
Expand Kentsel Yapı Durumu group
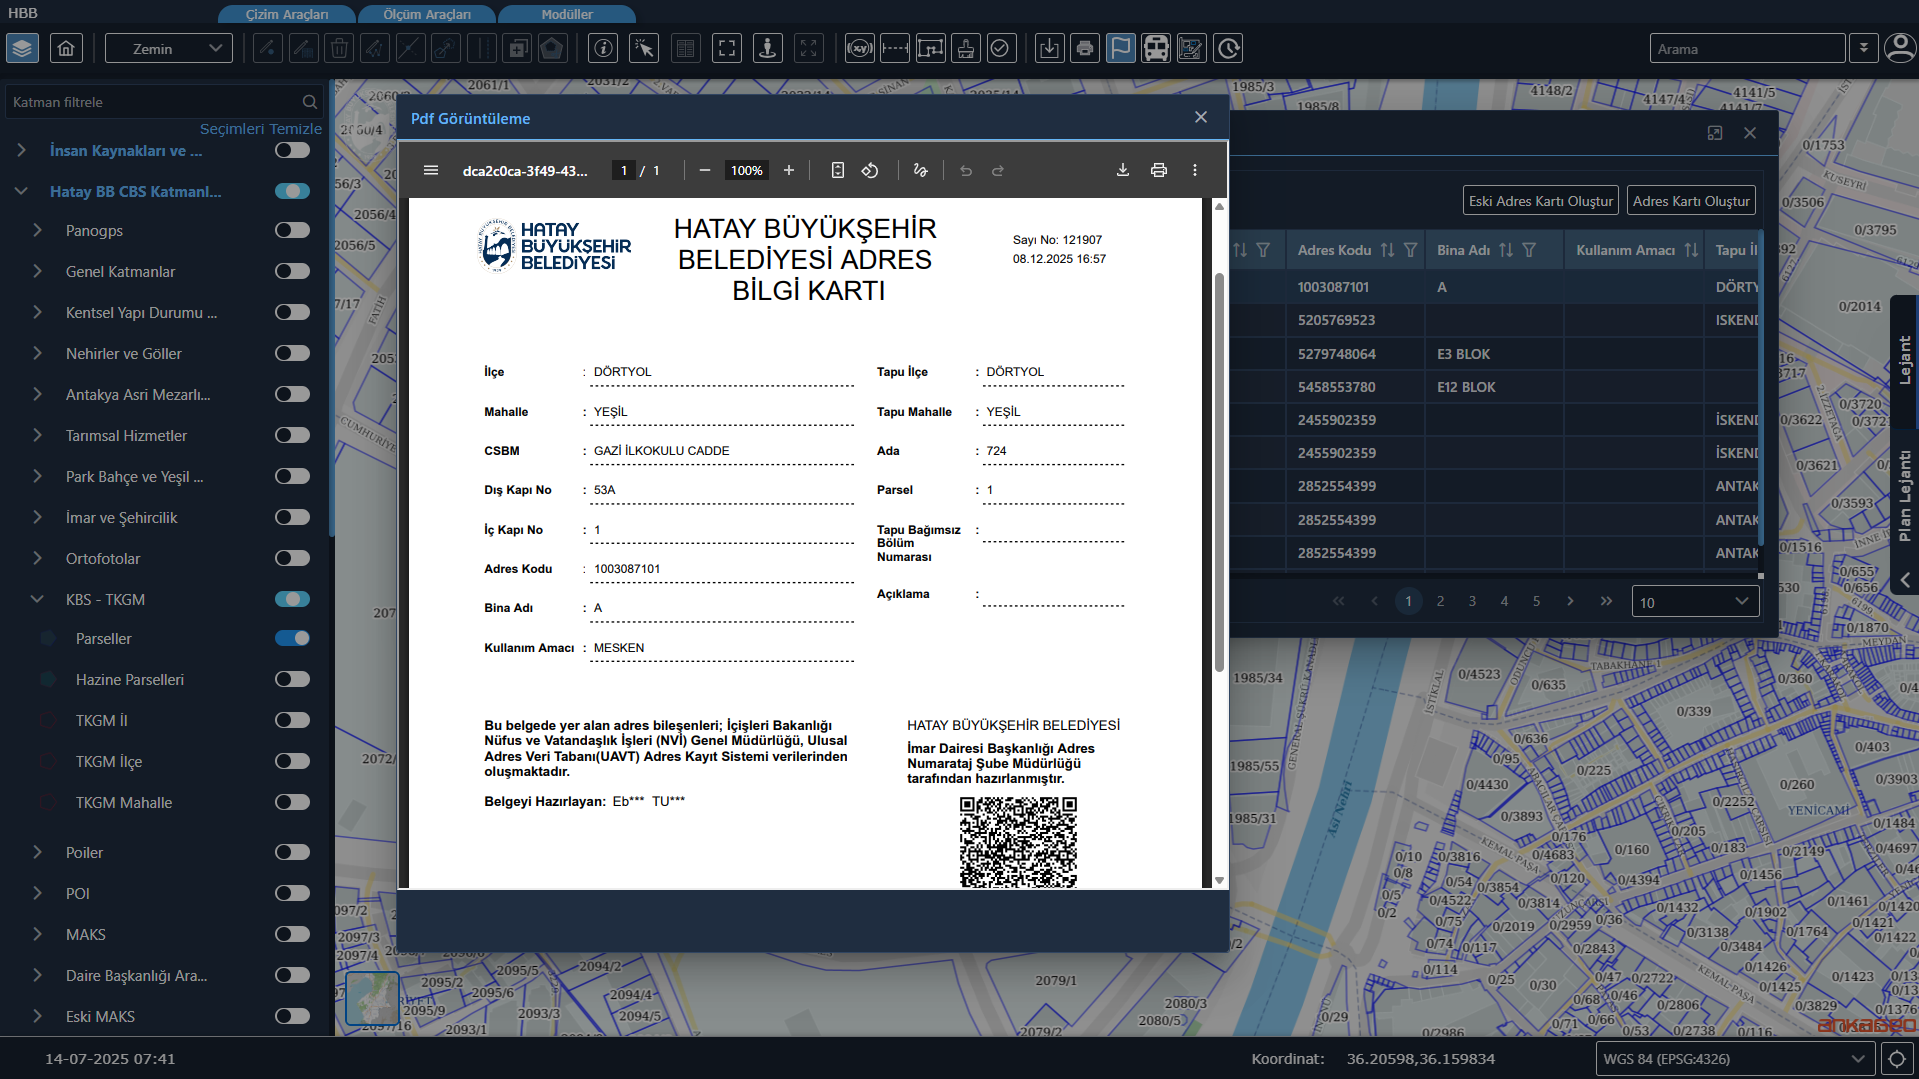[x=38, y=312]
